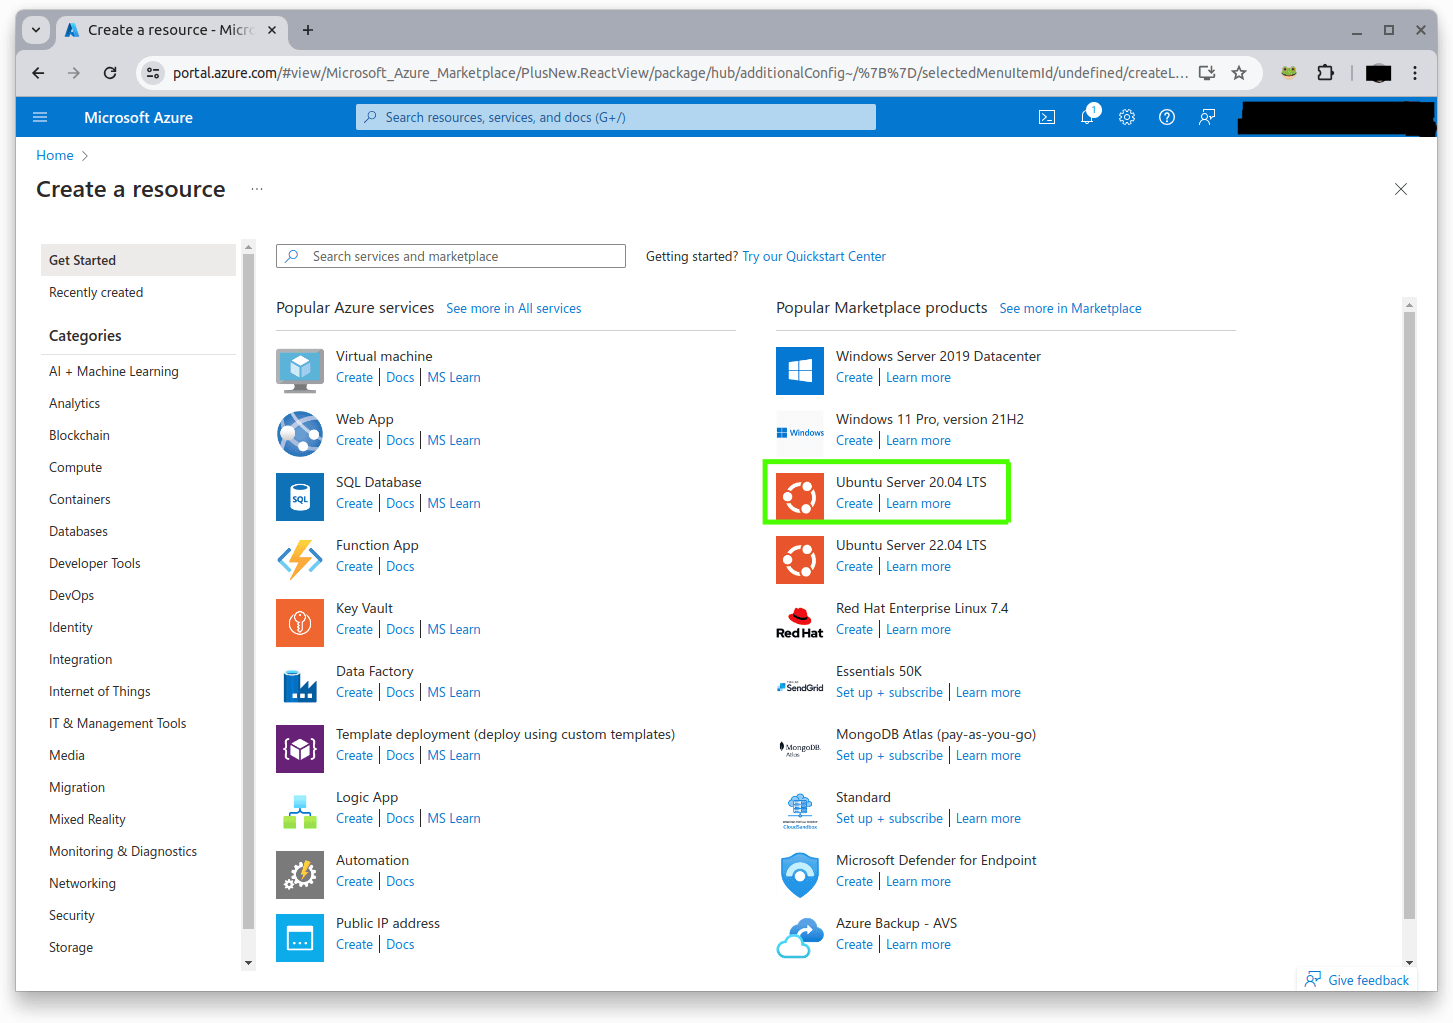Open See more in Marketplace link
The width and height of the screenshot is (1453, 1023).
1070,308
